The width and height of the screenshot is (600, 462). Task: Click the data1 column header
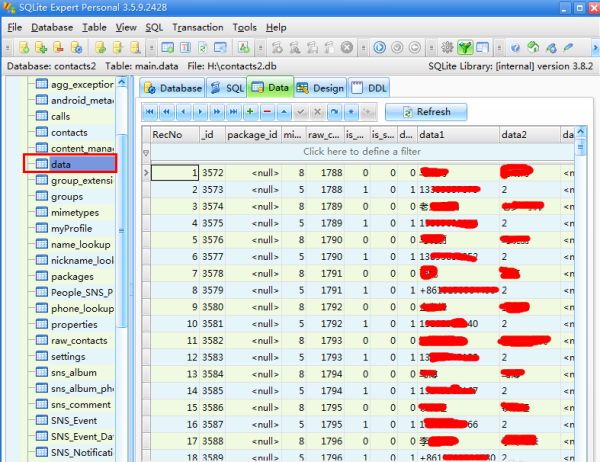point(458,135)
